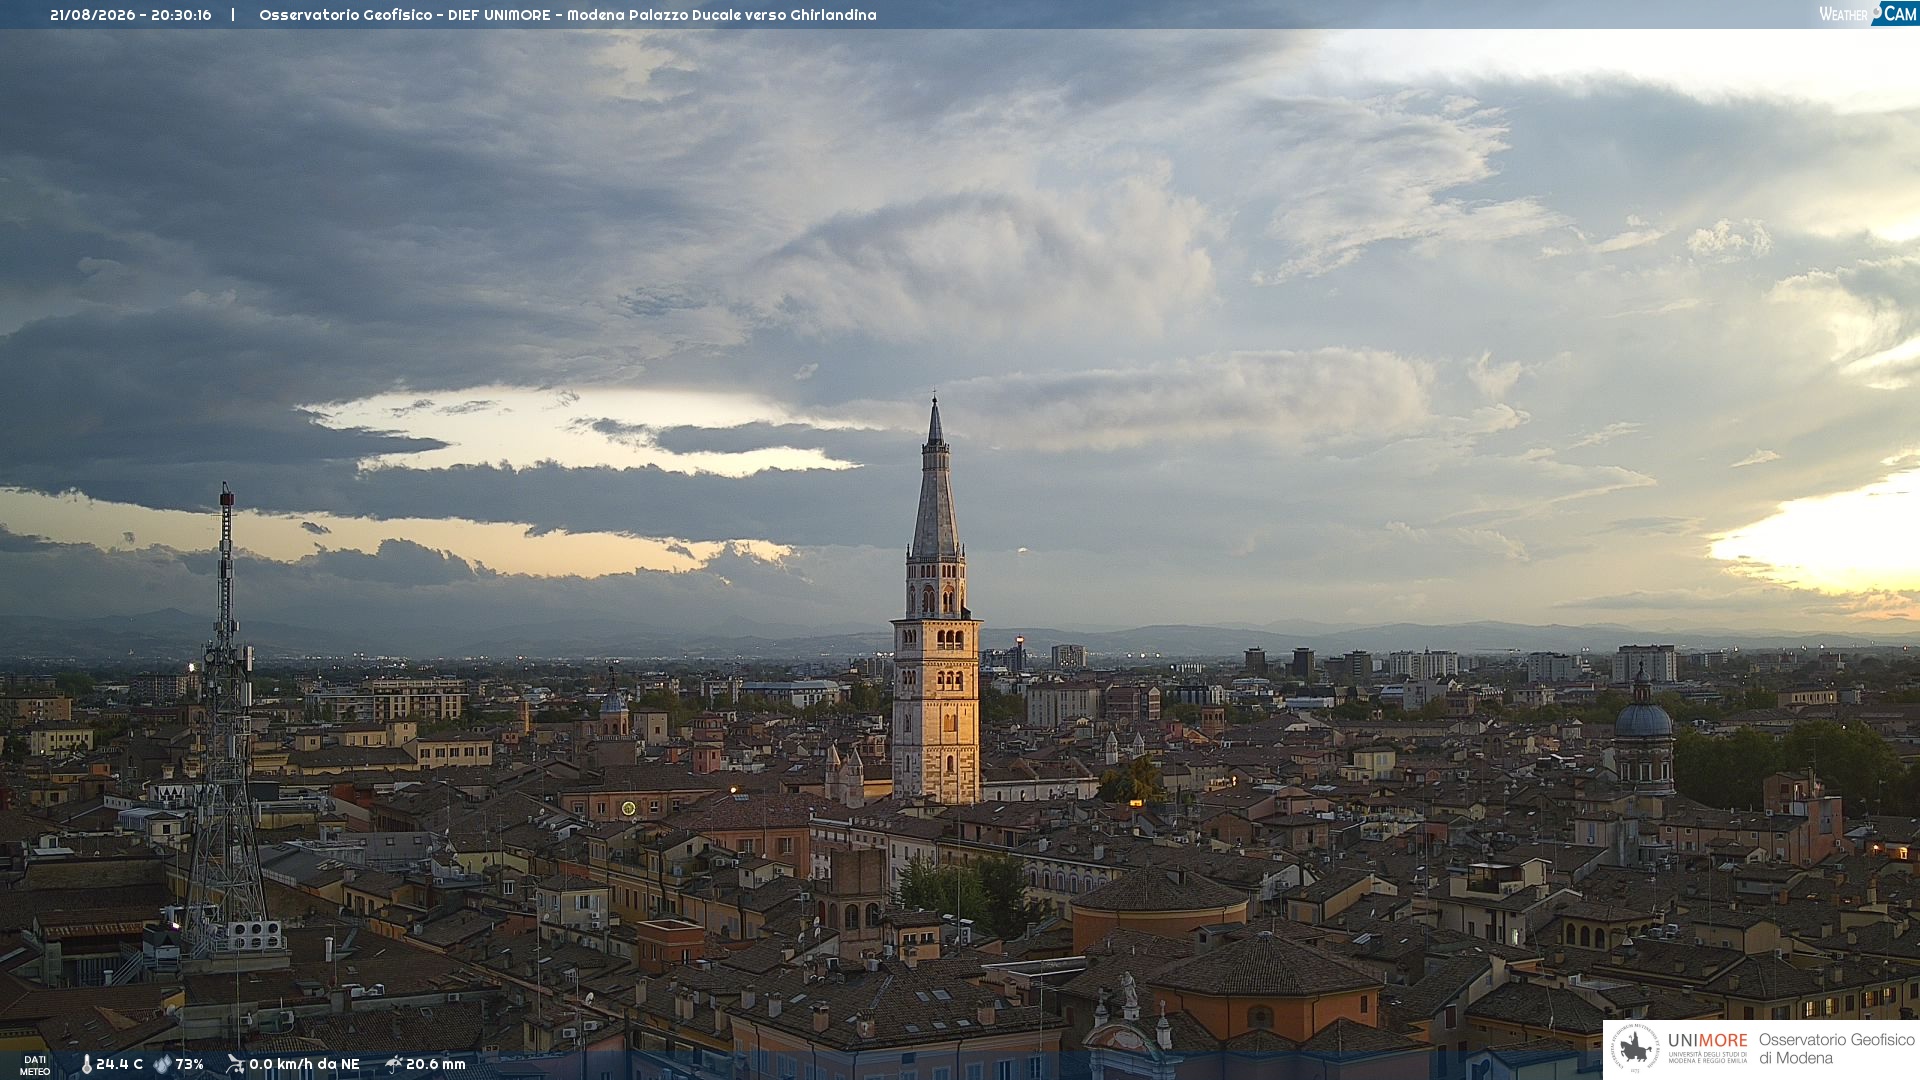
Task: Click the 0.0 km/h da NE wind reading
Action: pos(304,1065)
